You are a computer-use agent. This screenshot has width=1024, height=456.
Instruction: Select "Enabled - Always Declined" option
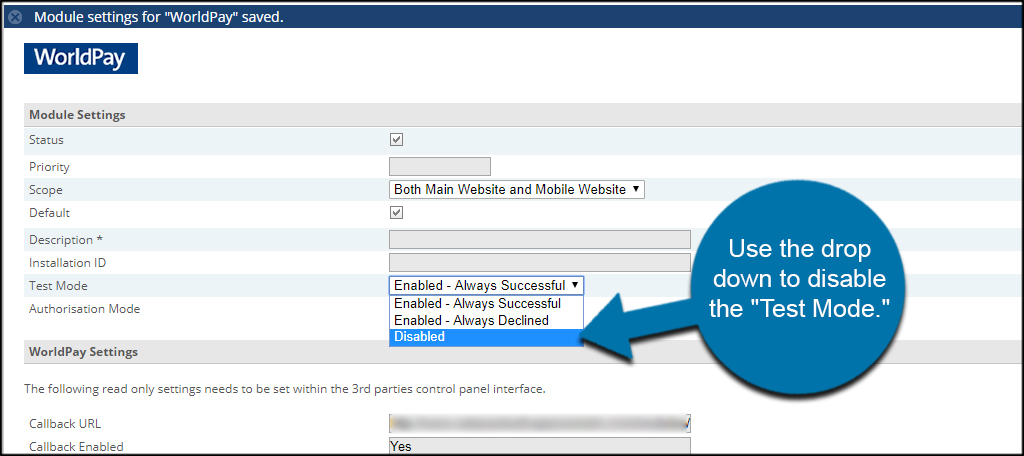pos(486,321)
